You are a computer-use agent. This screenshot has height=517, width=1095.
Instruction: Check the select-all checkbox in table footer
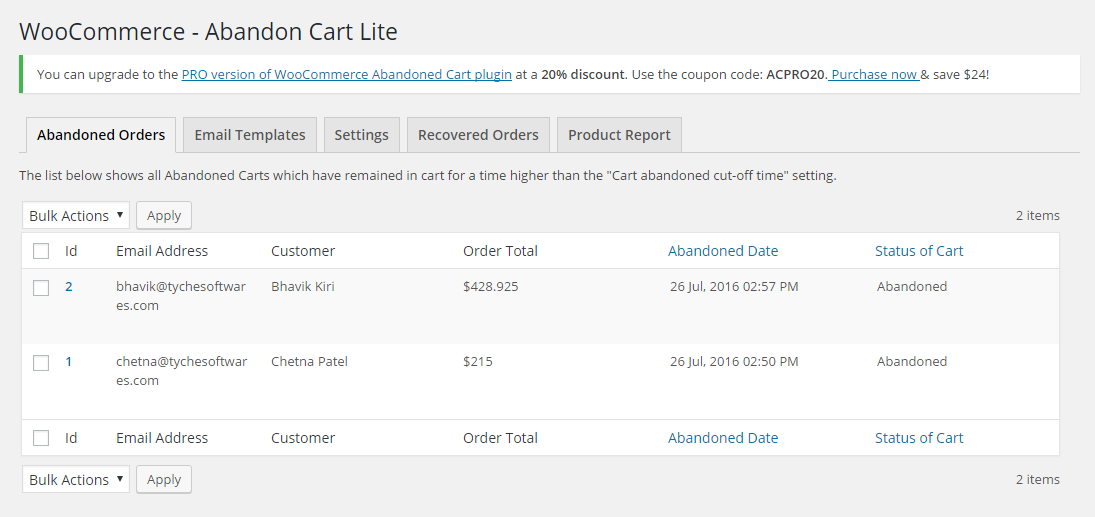tap(41, 438)
